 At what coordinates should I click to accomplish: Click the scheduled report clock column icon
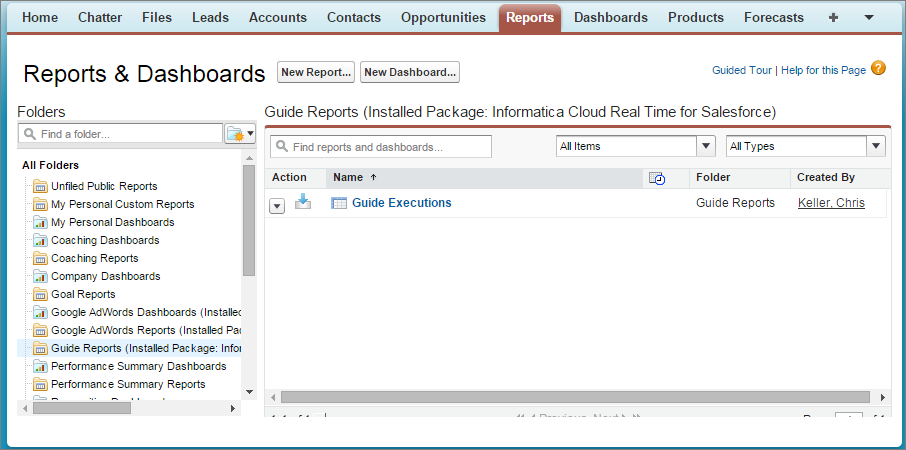[x=656, y=178]
